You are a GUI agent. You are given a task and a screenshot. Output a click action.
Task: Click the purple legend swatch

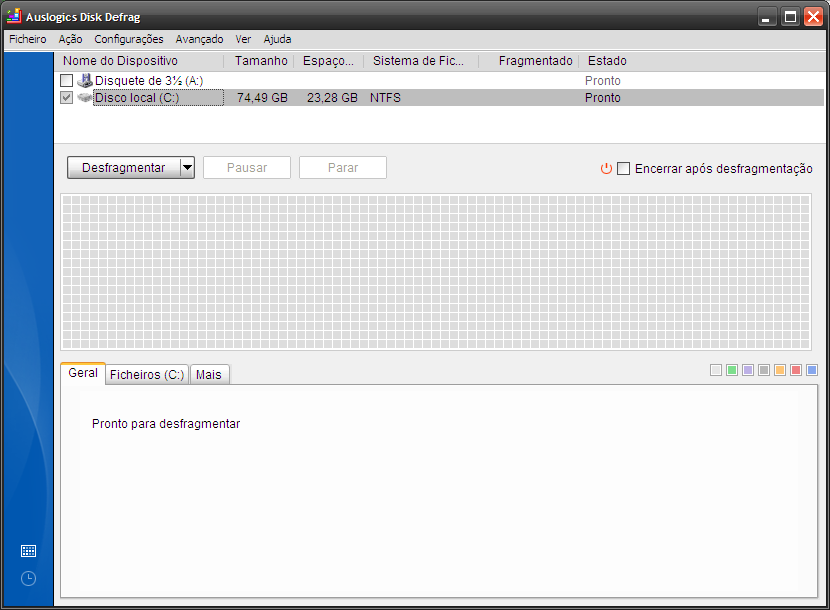747,370
